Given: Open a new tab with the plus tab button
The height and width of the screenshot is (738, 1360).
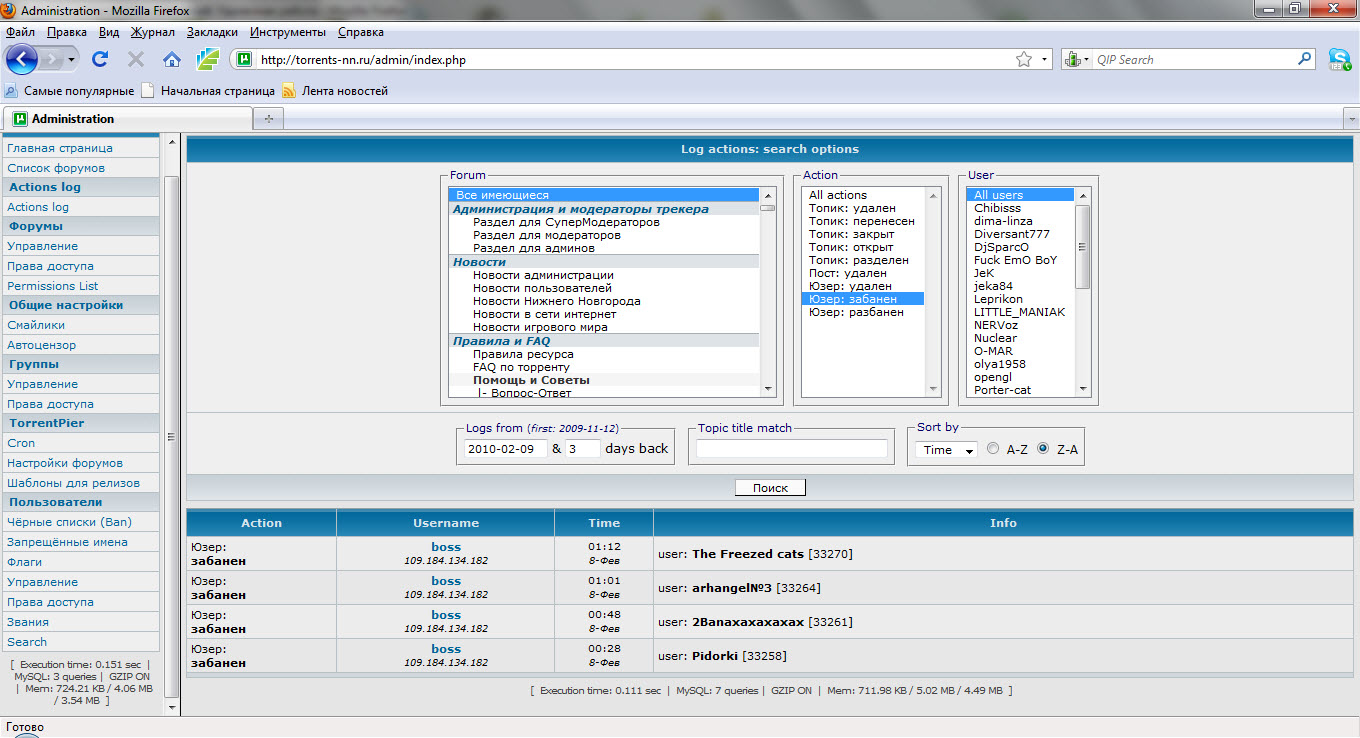Looking at the screenshot, I should (269, 118).
